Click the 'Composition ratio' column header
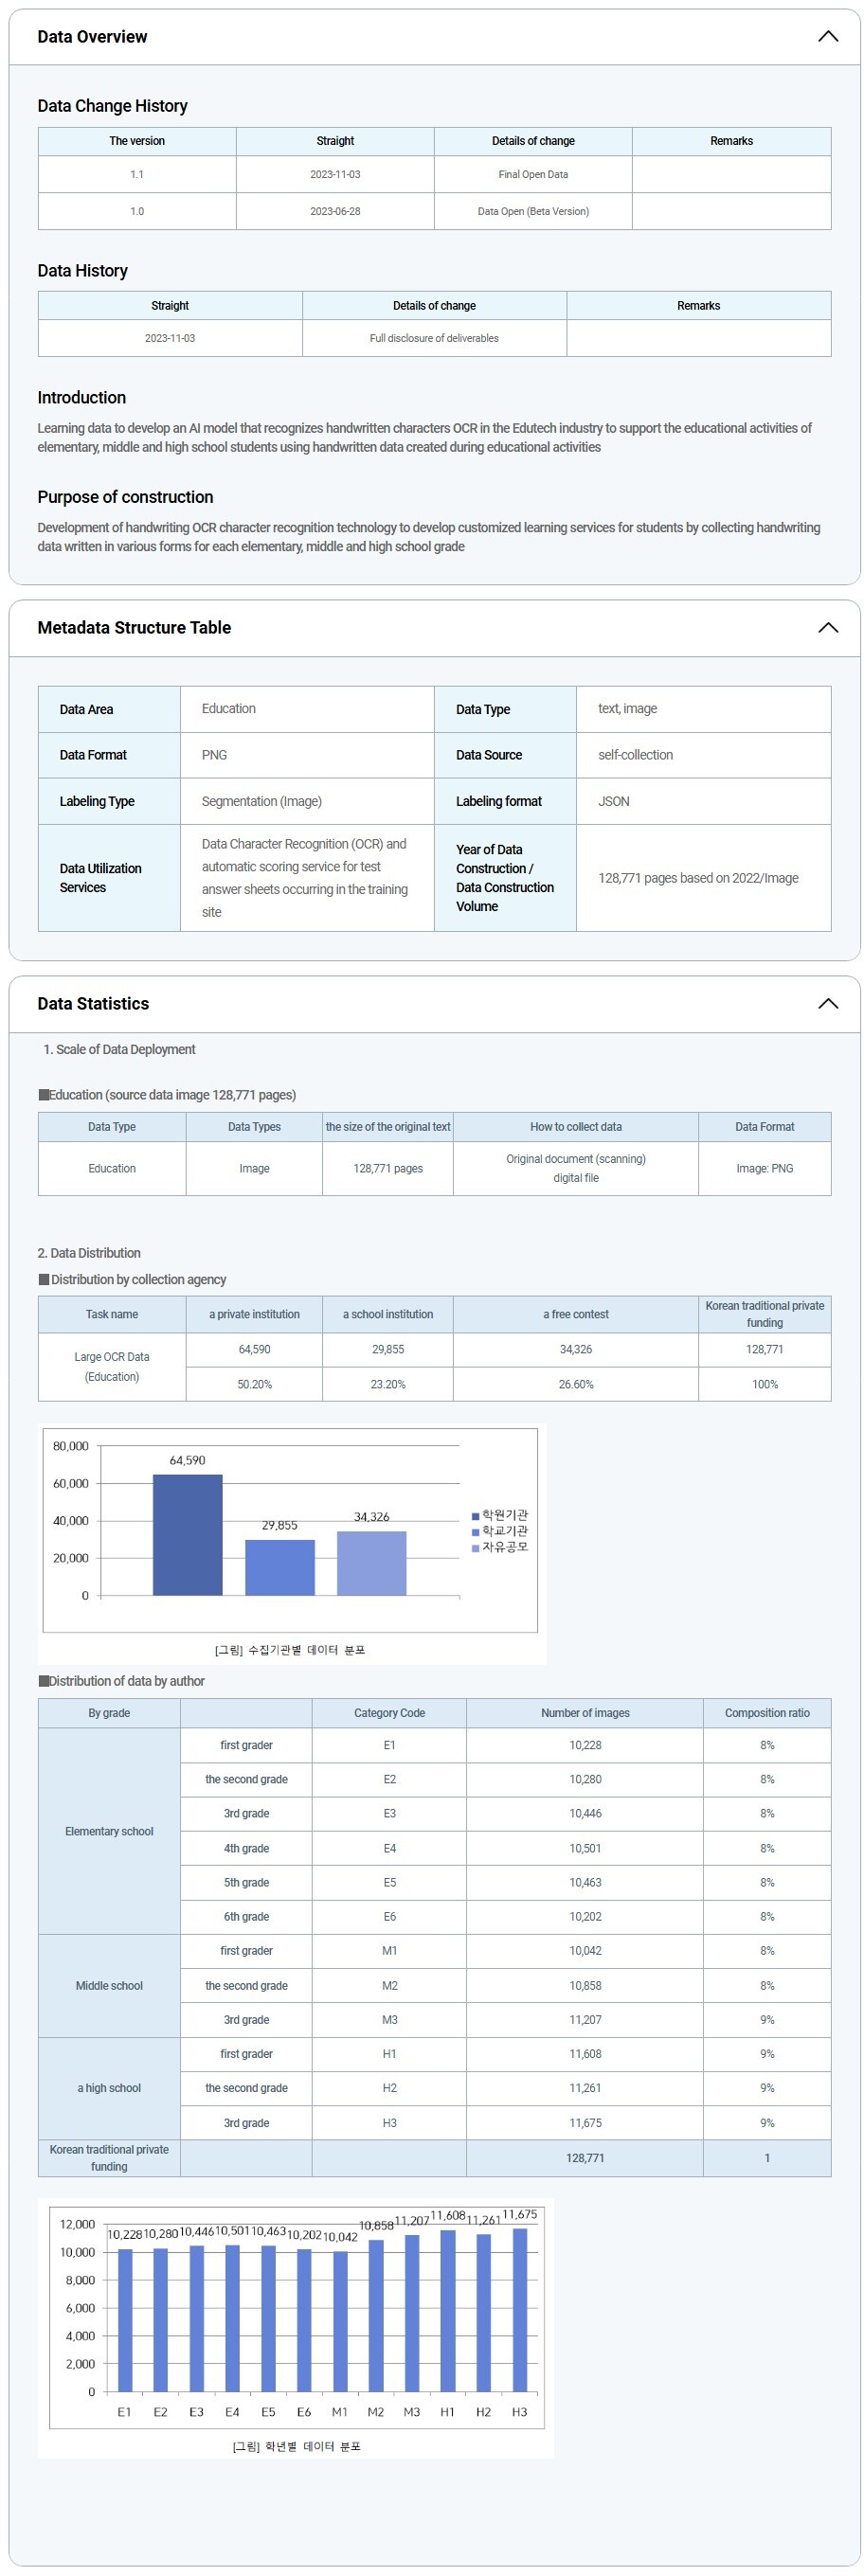Screen dimensions: 864x2576 pos(767,1713)
